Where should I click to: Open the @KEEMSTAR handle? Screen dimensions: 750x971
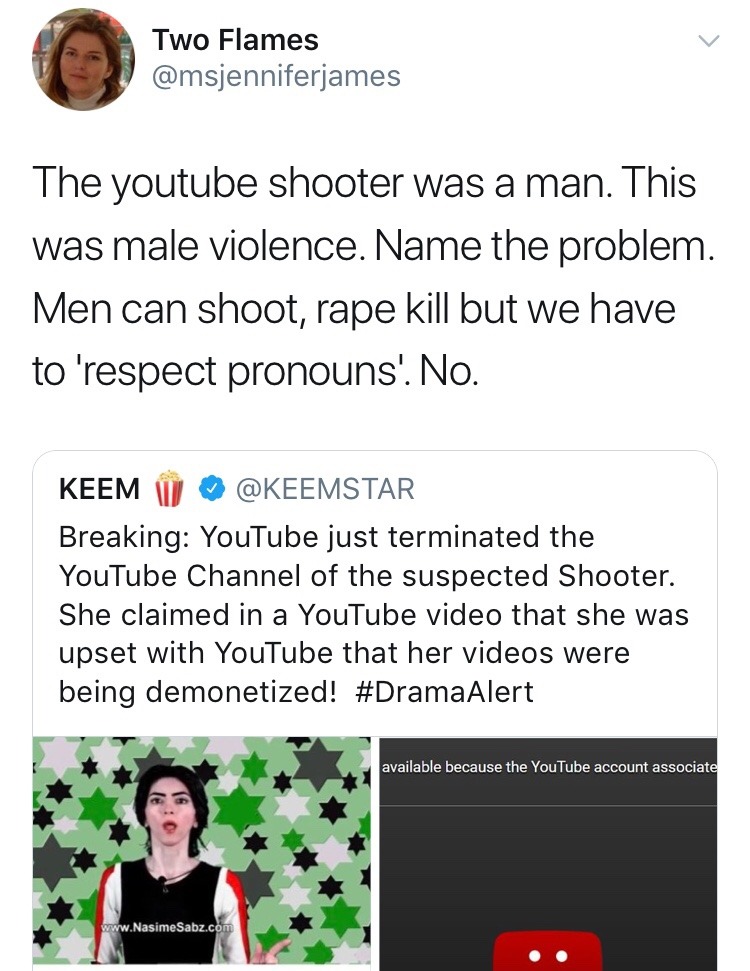324,489
